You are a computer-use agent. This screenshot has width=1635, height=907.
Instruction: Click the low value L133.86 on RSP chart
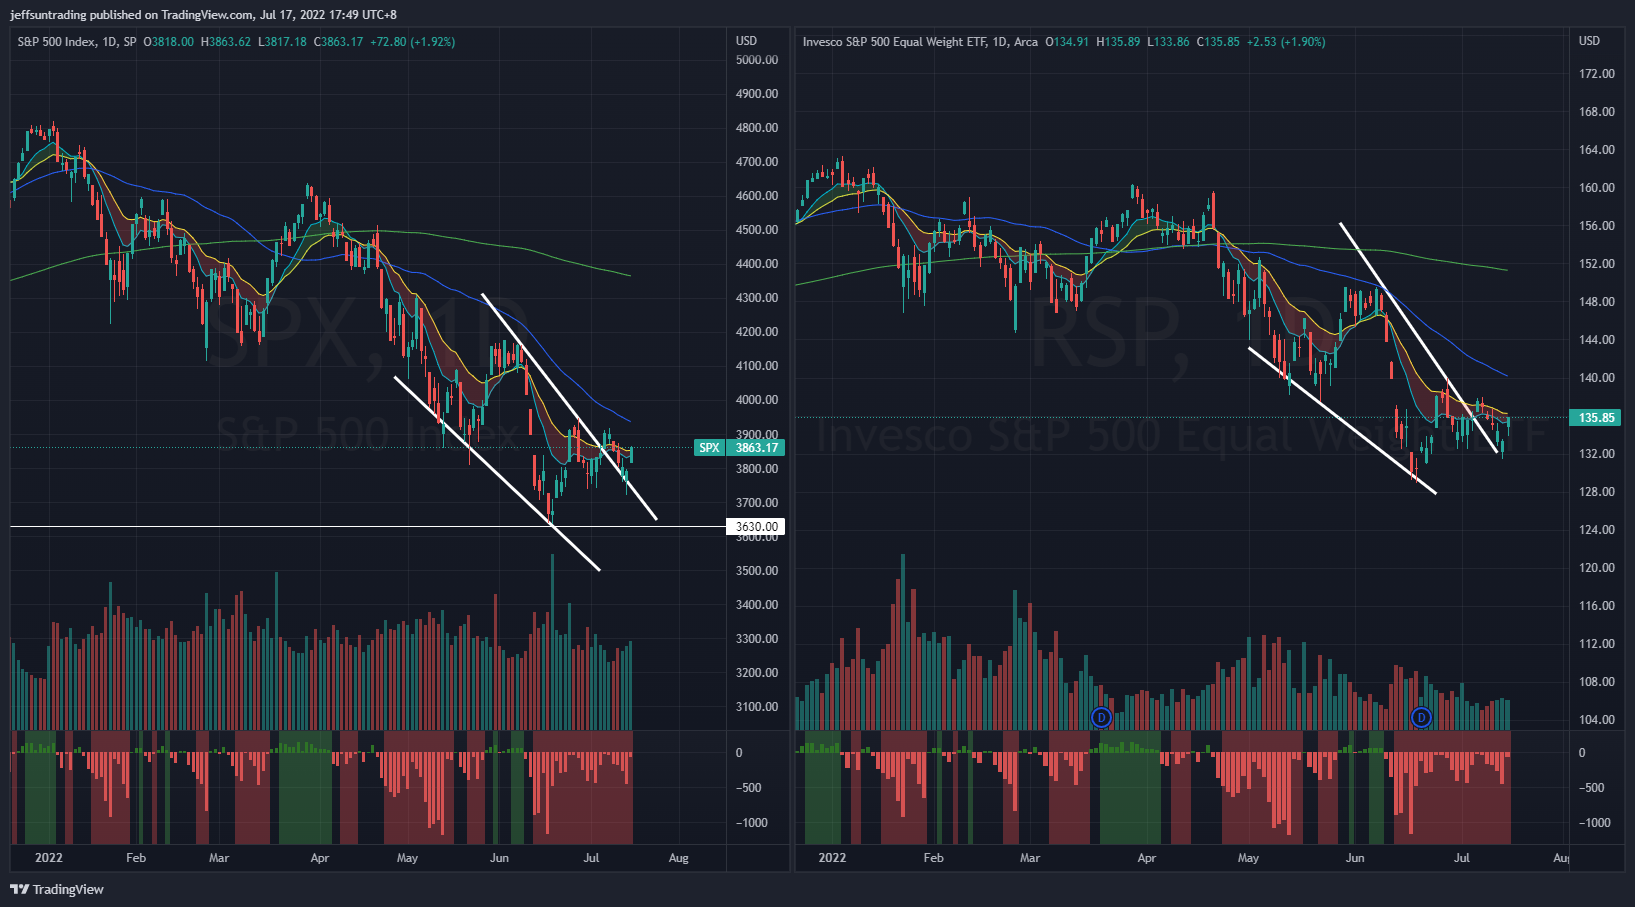[1168, 42]
